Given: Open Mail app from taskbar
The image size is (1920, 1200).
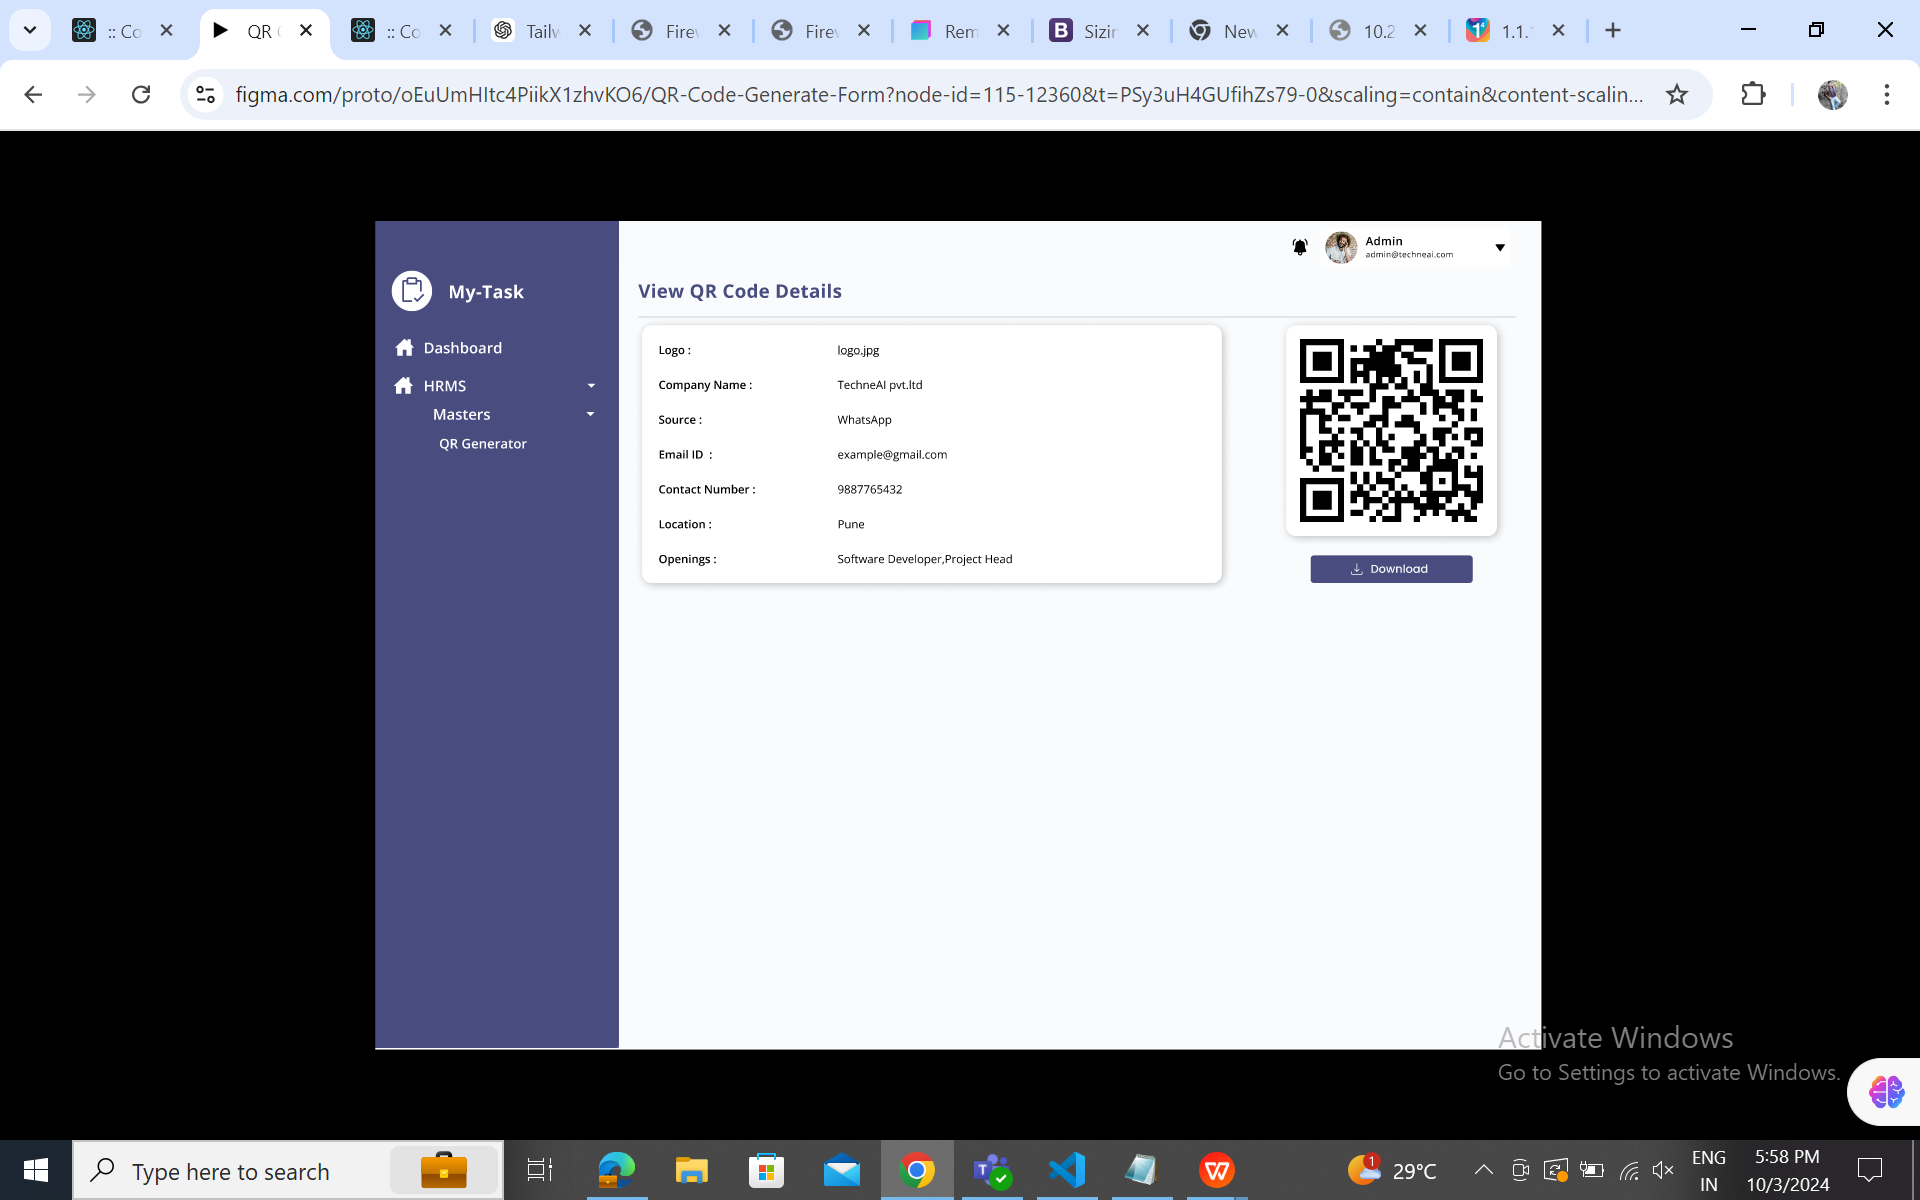Looking at the screenshot, I should (842, 1170).
